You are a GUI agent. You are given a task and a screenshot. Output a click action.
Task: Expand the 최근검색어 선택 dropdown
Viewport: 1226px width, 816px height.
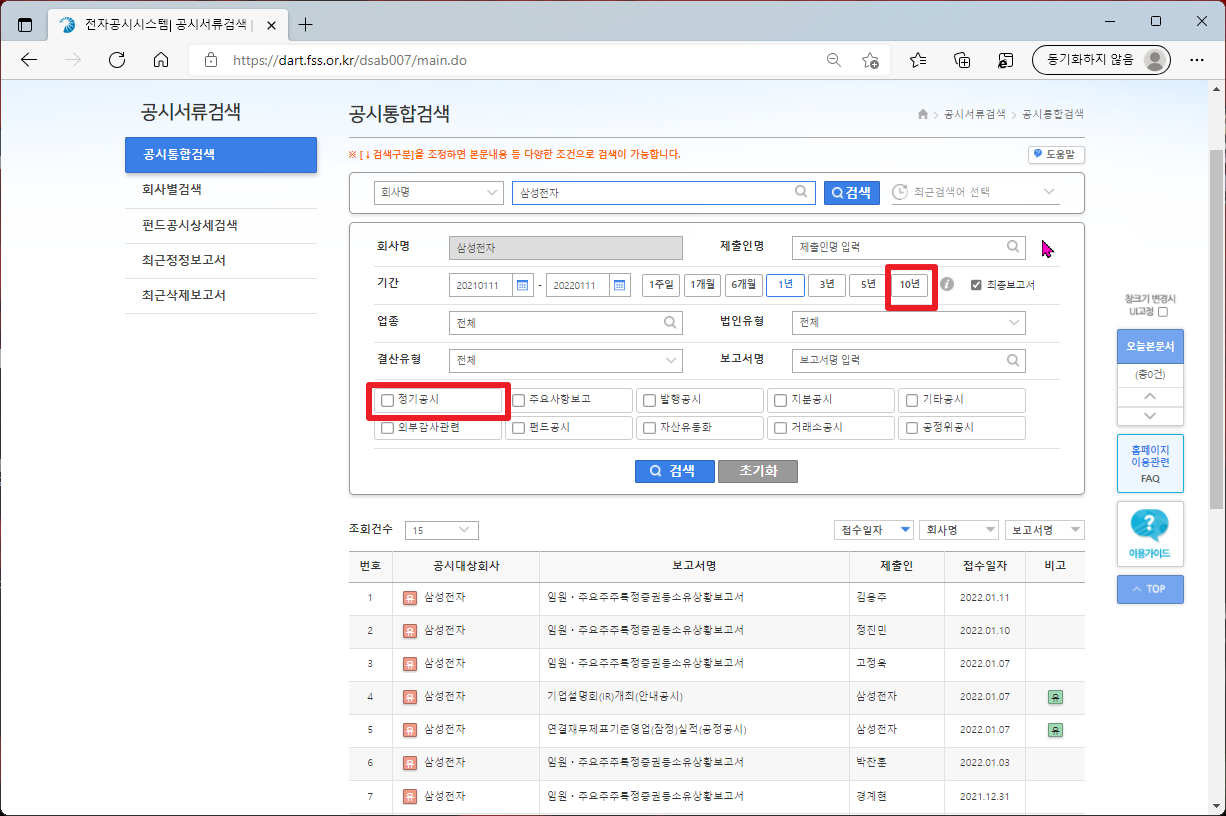[x=973, y=192]
